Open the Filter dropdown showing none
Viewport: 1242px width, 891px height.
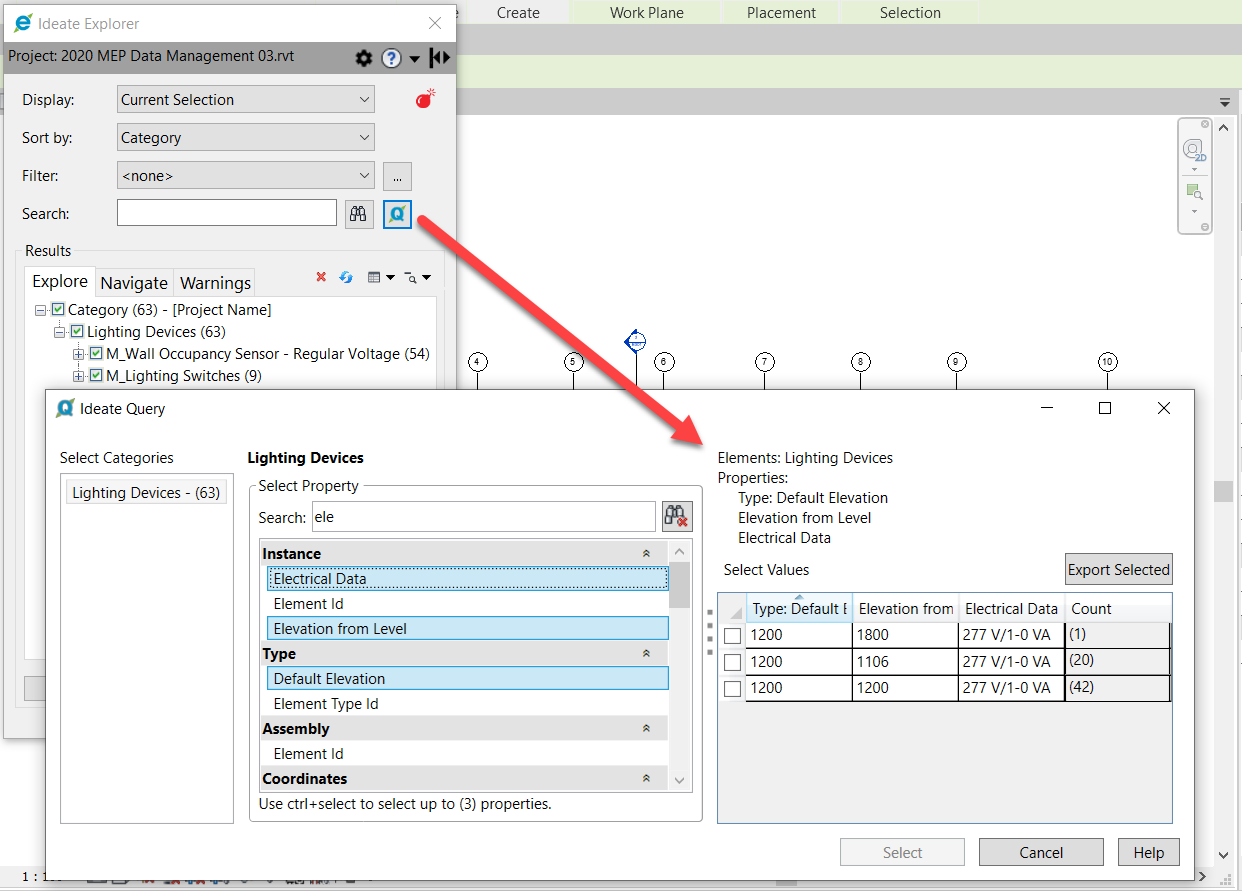click(x=246, y=175)
